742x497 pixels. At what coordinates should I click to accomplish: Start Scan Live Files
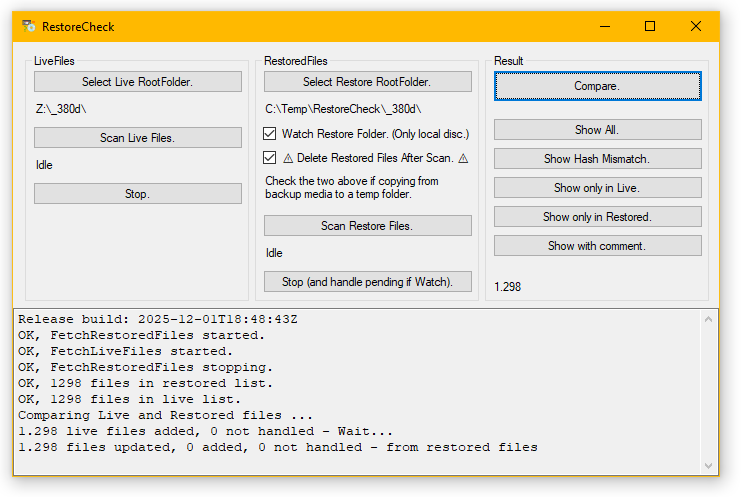click(x=138, y=137)
